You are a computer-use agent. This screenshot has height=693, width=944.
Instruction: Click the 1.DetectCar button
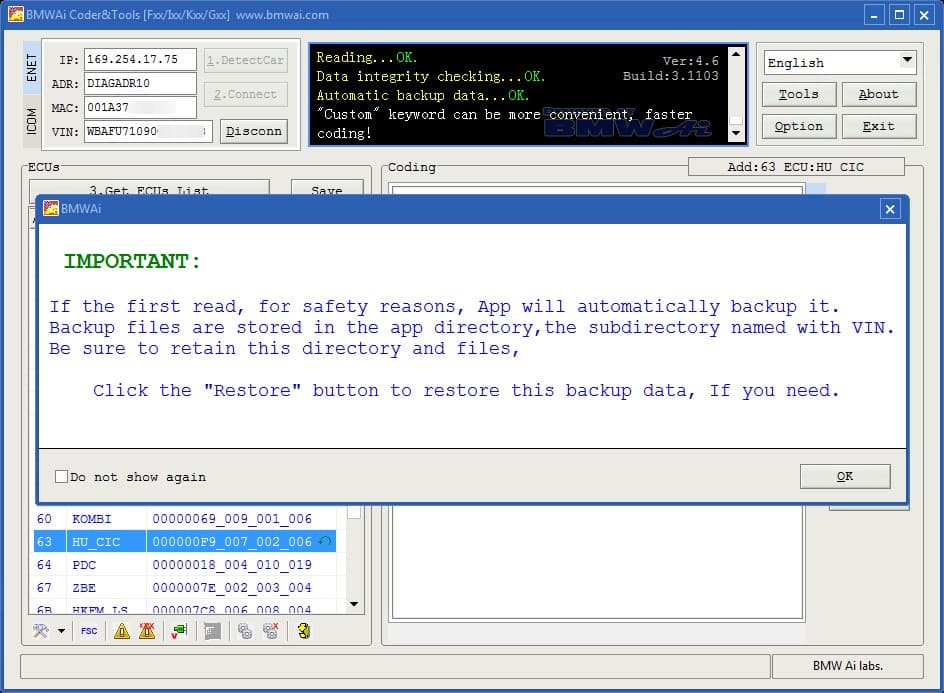tap(245, 60)
